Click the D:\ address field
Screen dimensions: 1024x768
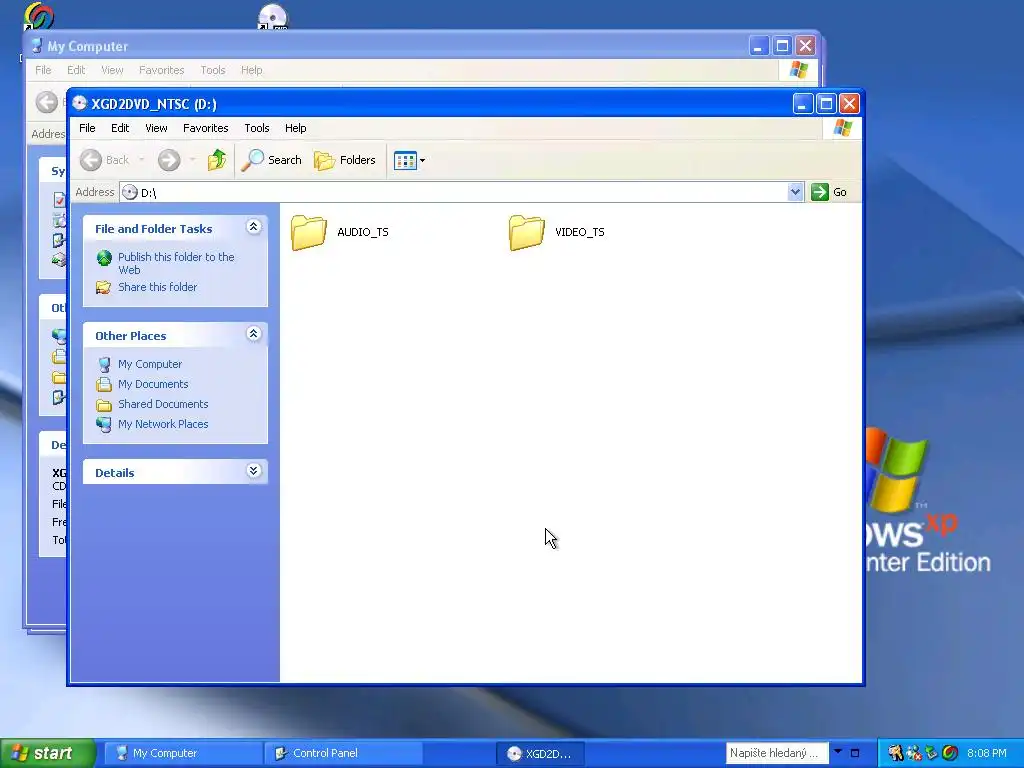pos(454,192)
